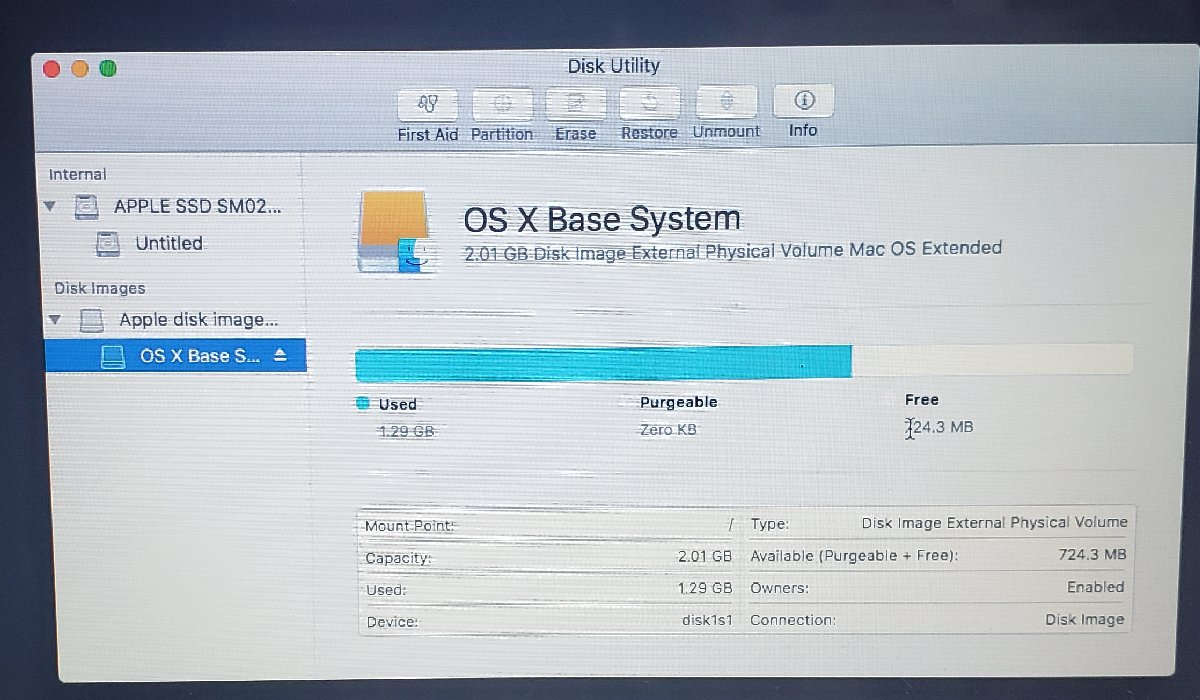The width and height of the screenshot is (1200, 700).
Task: Open the Restore tool
Action: pos(649,101)
